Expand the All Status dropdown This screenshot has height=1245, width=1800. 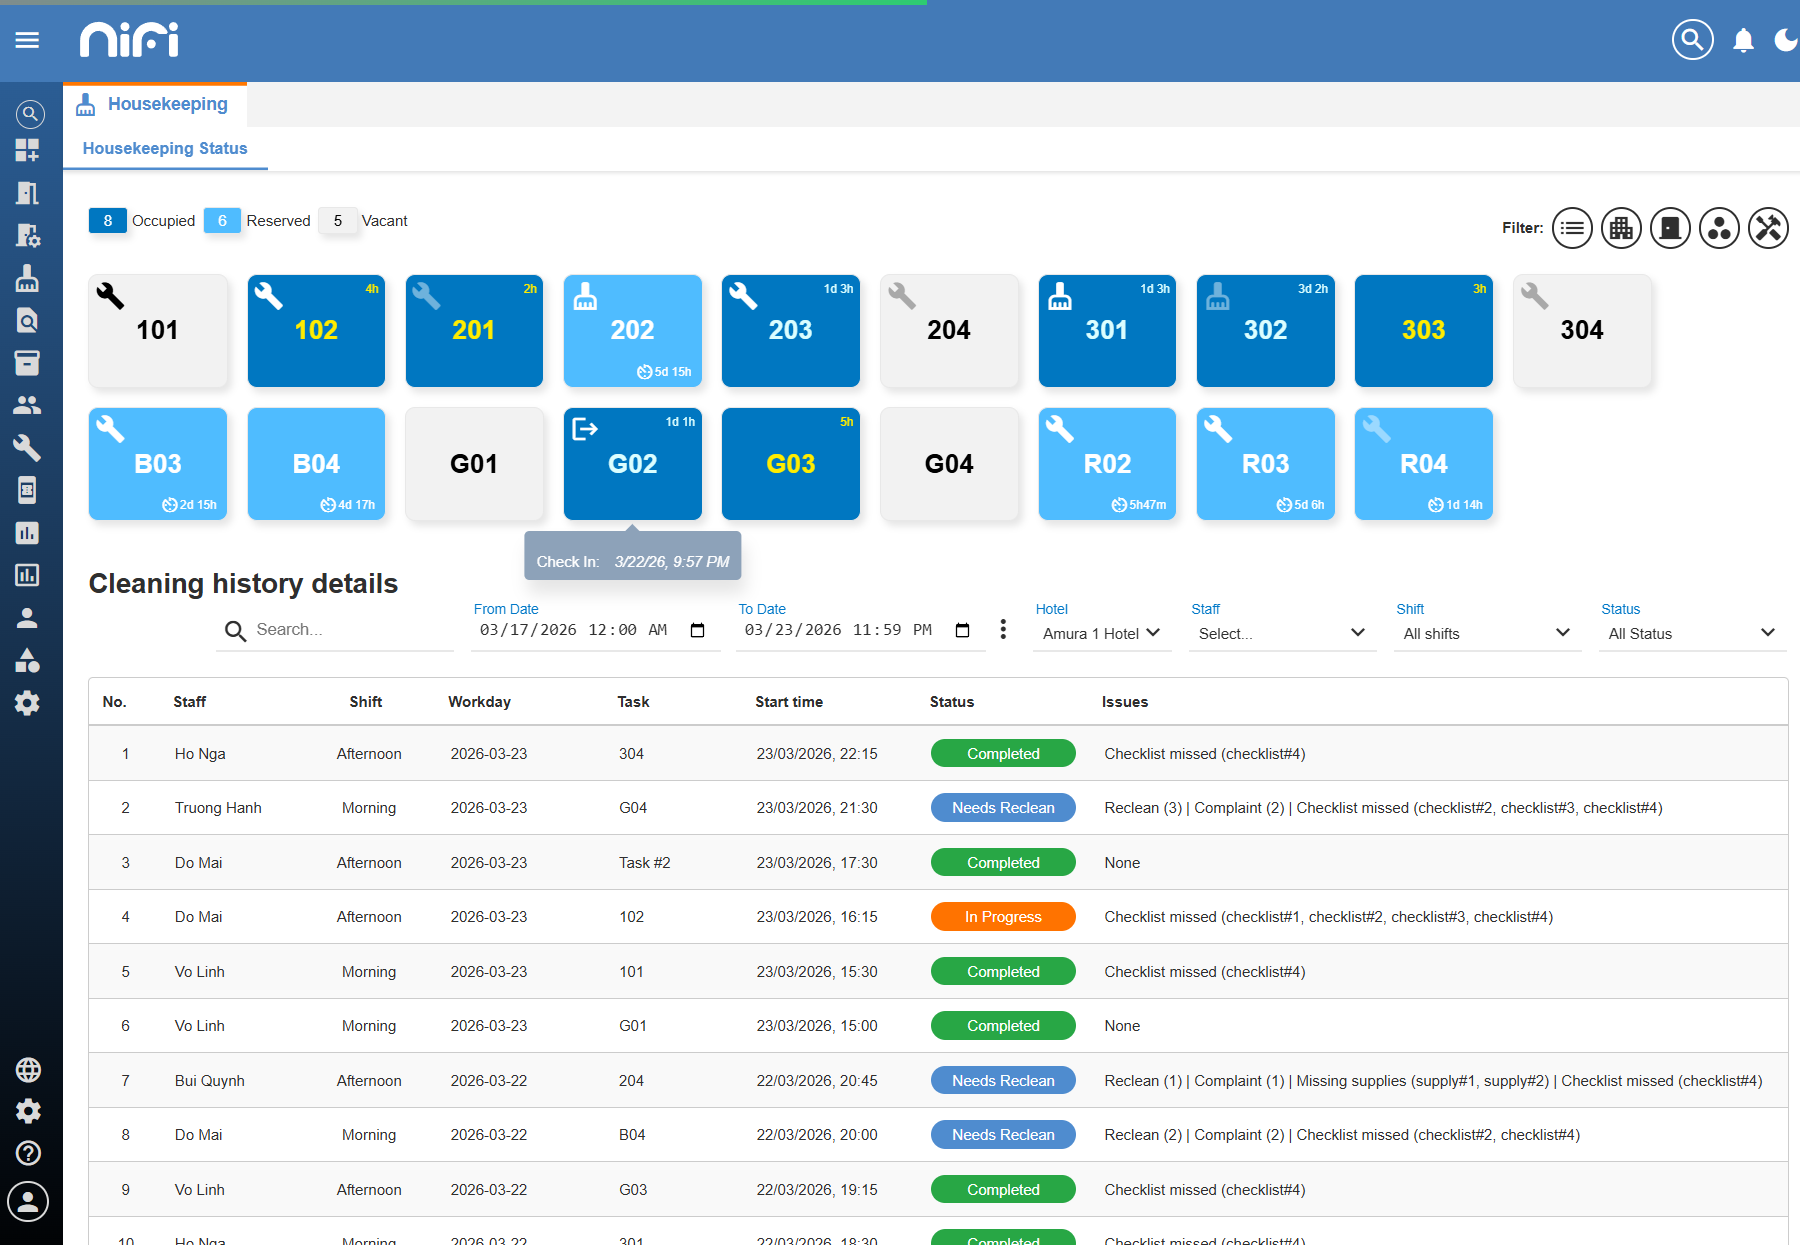click(1692, 633)
